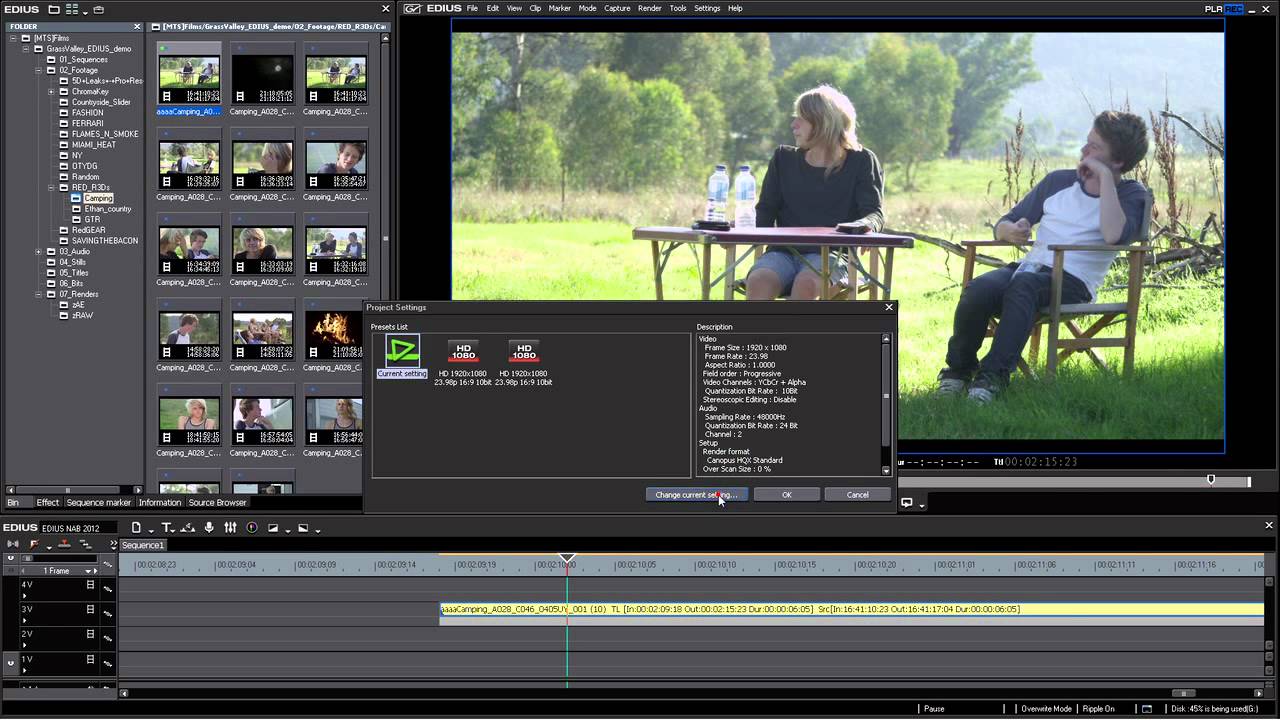Open the Clip menu
The width and height of the screenshot is (1280, 720).
click(x=535, y=8)
